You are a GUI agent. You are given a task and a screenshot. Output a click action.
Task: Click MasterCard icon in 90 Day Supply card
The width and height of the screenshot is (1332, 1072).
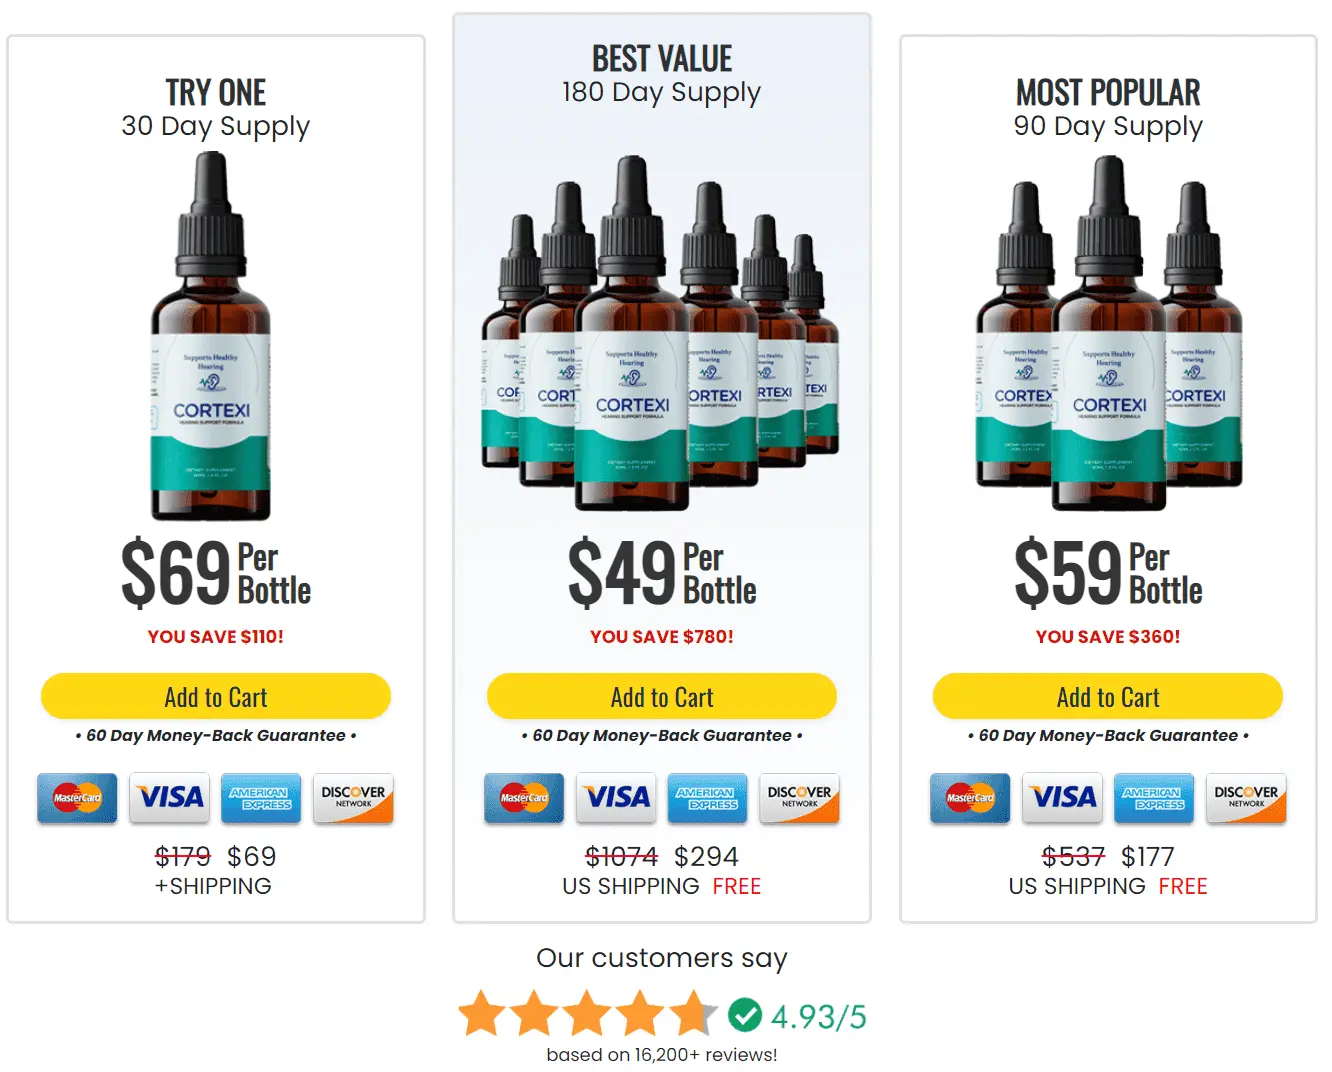[970, 798]
